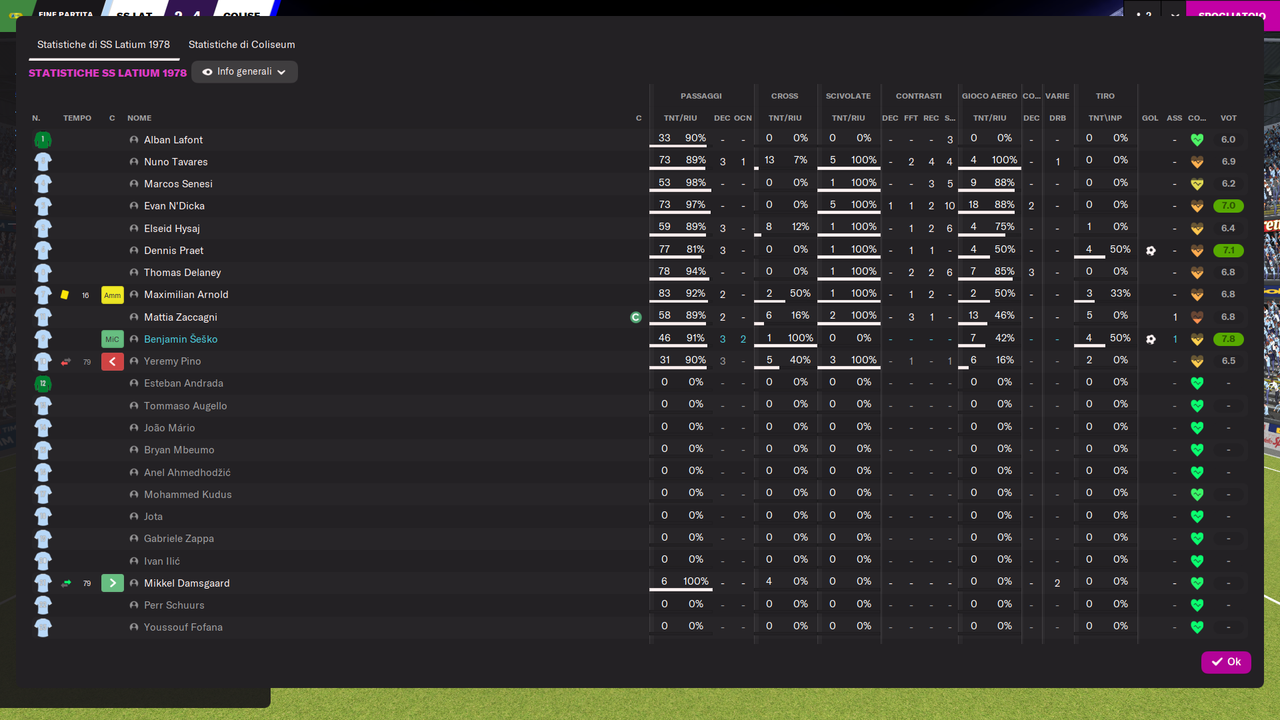Select the Bryan Mbeumo row name

click(179, 450)
